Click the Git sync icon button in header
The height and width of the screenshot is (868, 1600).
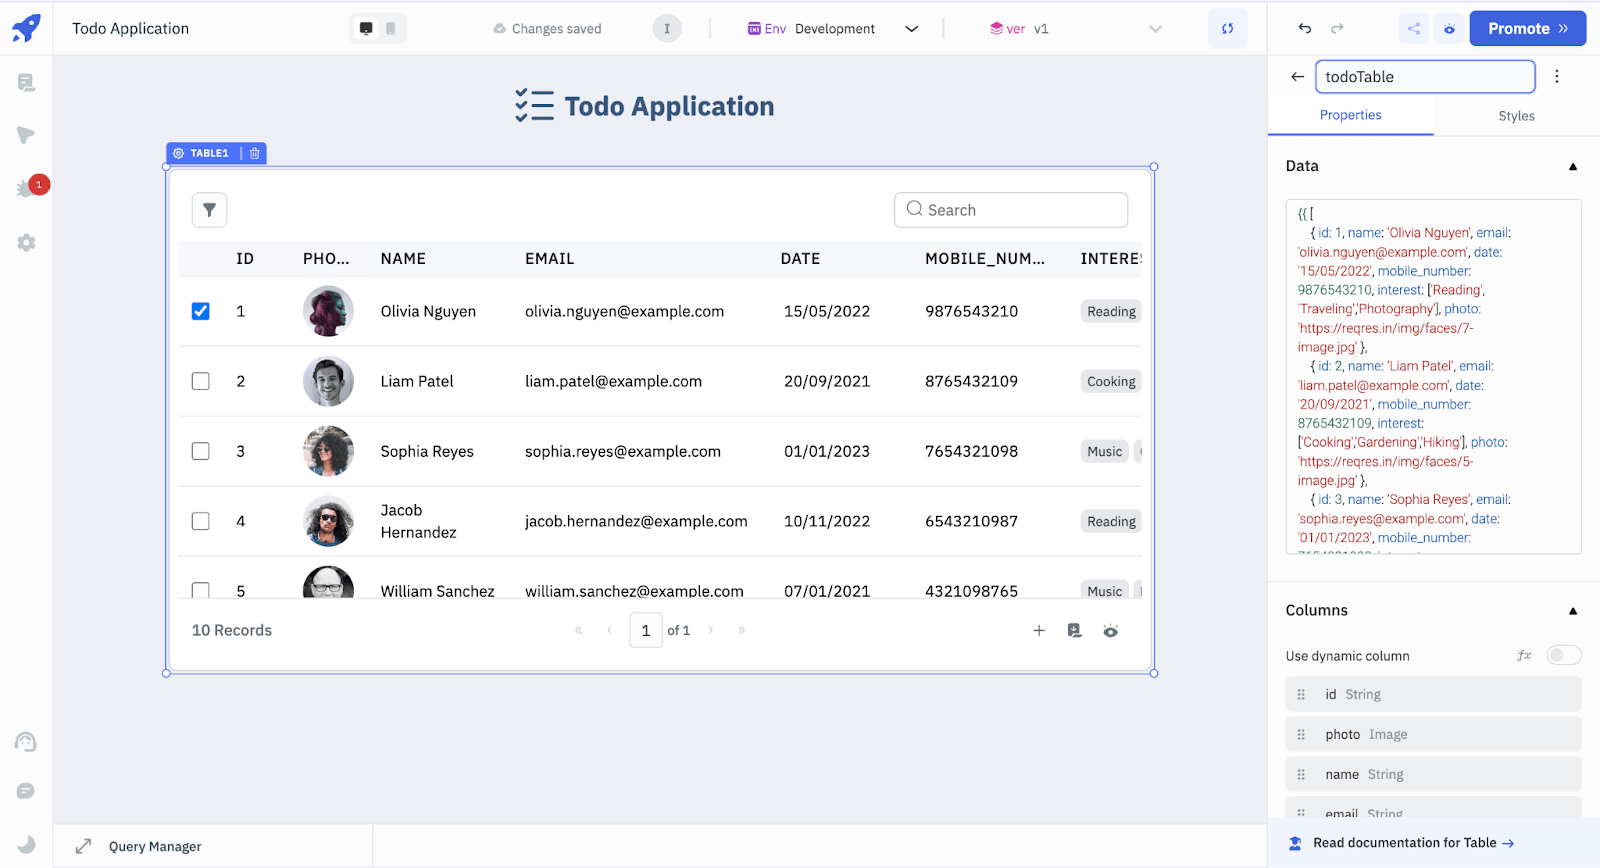click(1227, 29)
